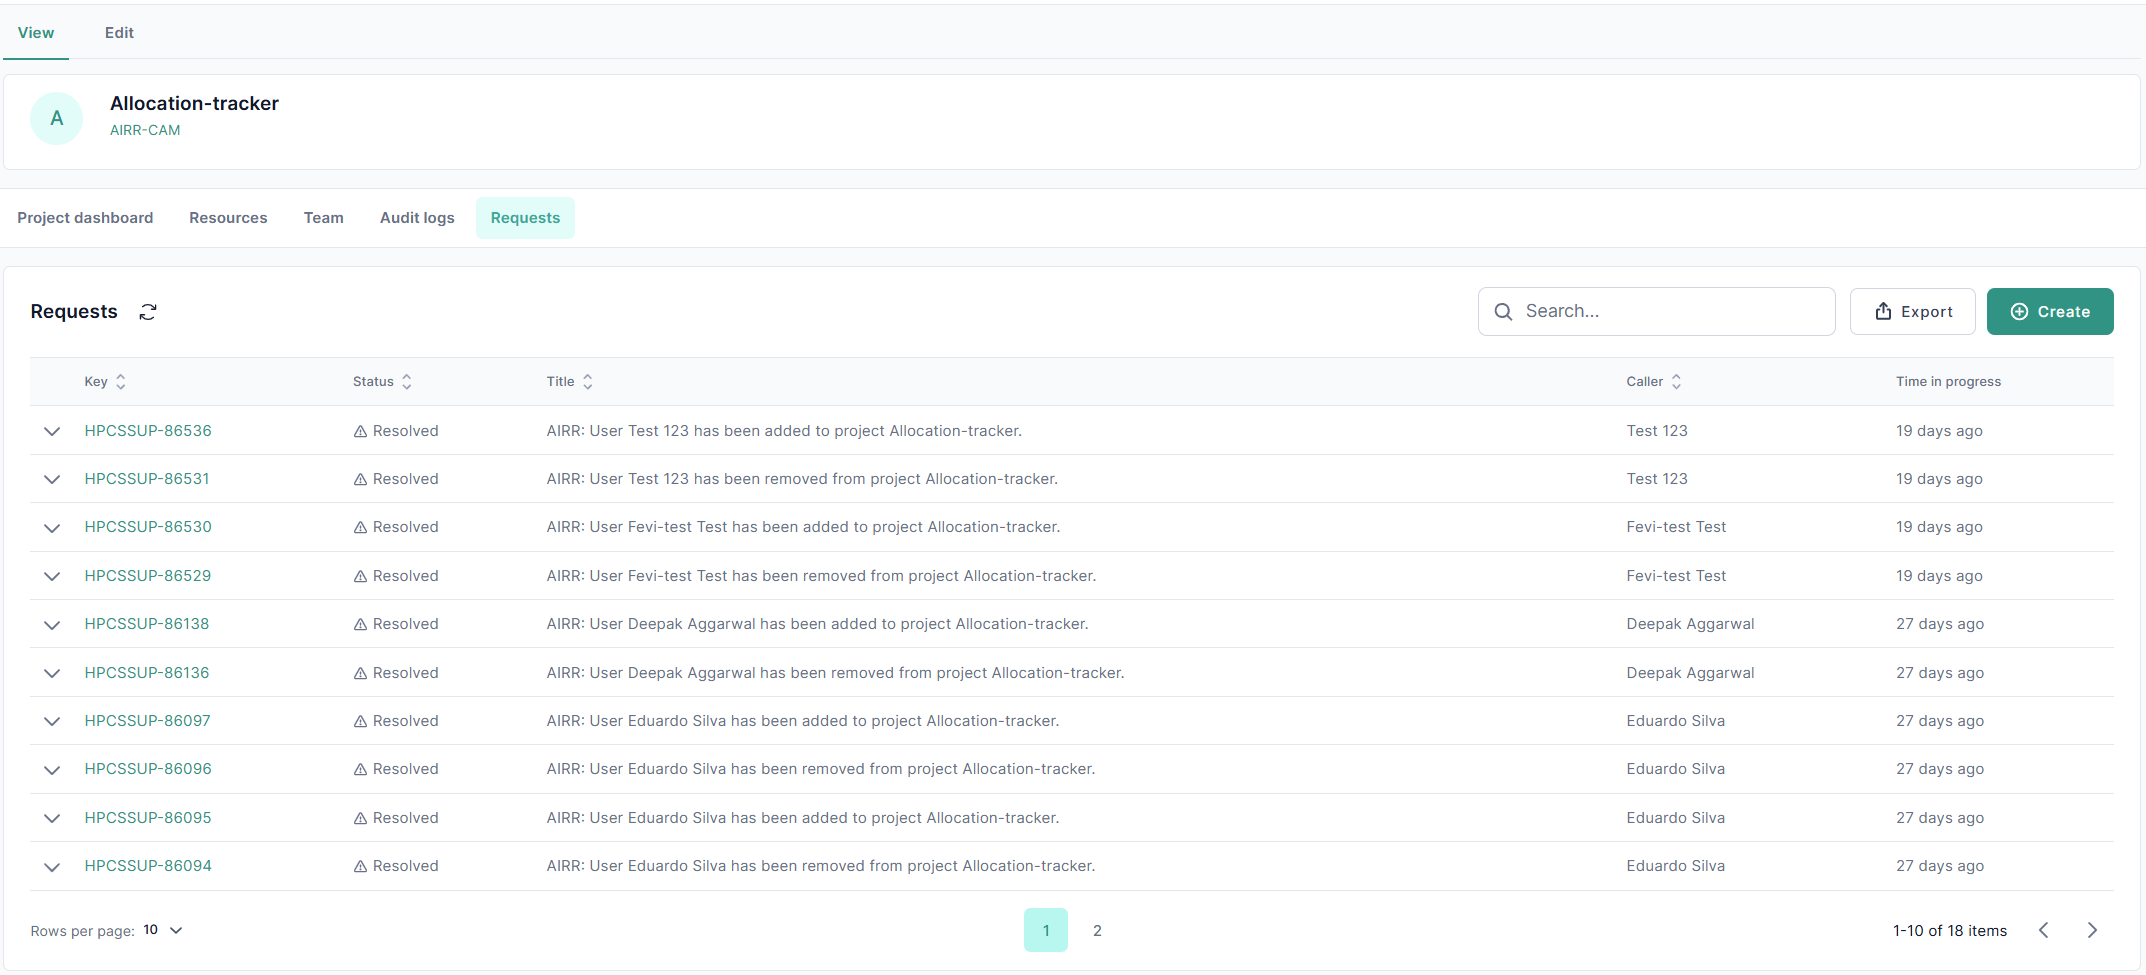This screenshot has width=2146, height=975.
Task: Refresh the Requests list
Action: [148, 312]
